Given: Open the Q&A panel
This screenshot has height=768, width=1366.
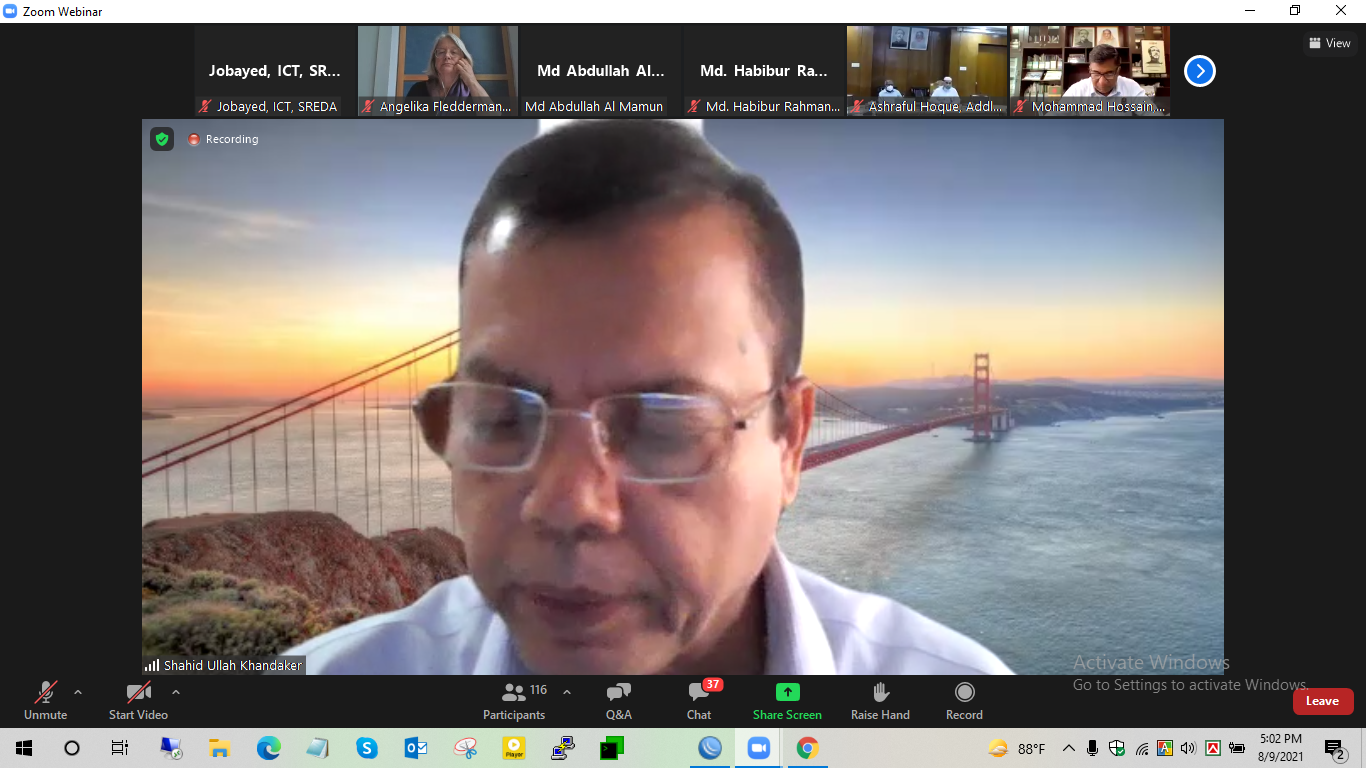Looking at the screenshot, I should [x=618, y=700].
